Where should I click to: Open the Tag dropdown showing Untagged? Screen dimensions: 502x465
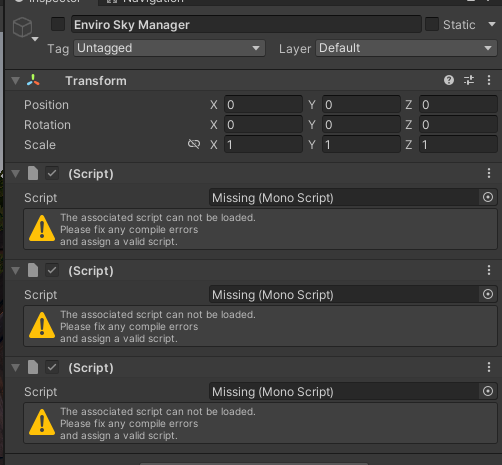169,48
